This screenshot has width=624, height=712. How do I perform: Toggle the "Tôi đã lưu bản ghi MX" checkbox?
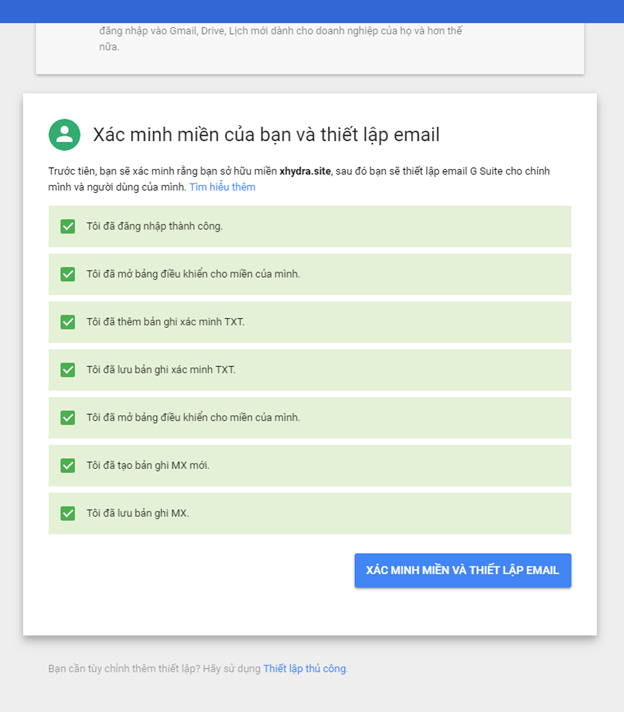68,513
